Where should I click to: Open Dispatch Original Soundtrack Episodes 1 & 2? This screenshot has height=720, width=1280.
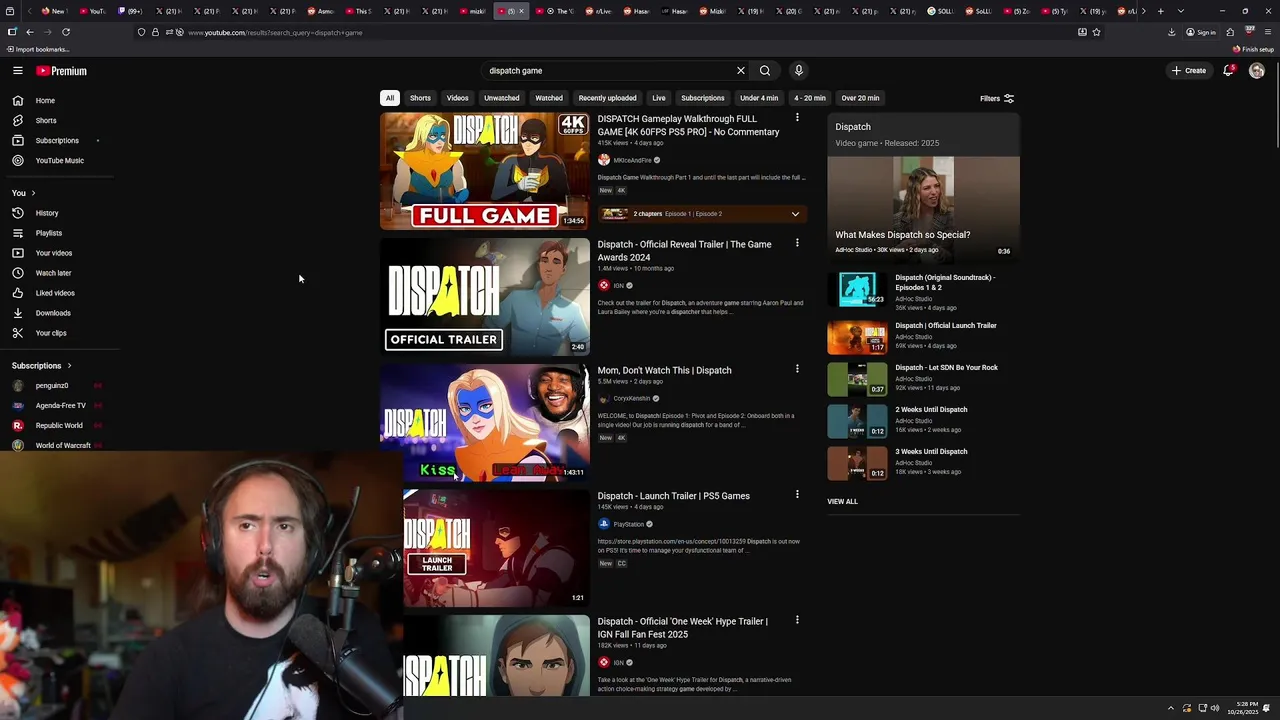pyautogui.click(x=945, y=283)
